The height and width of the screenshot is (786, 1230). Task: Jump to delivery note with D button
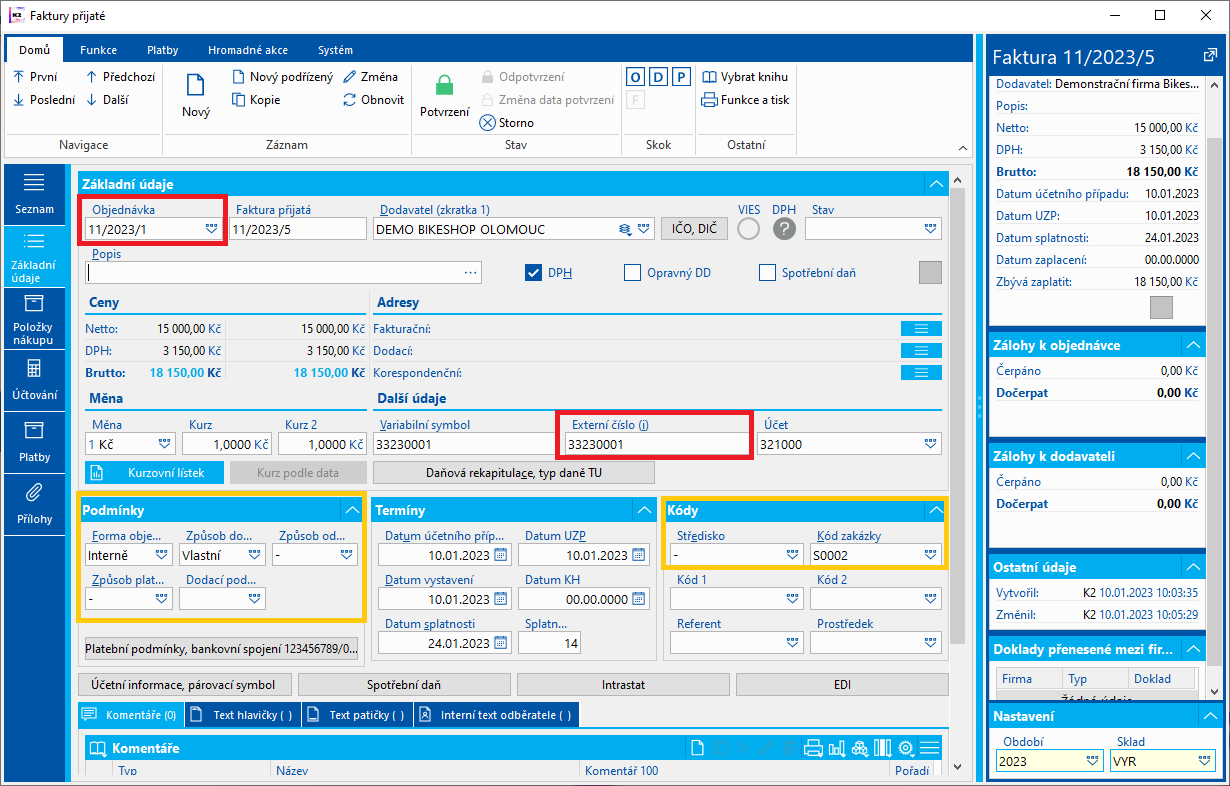658,77
